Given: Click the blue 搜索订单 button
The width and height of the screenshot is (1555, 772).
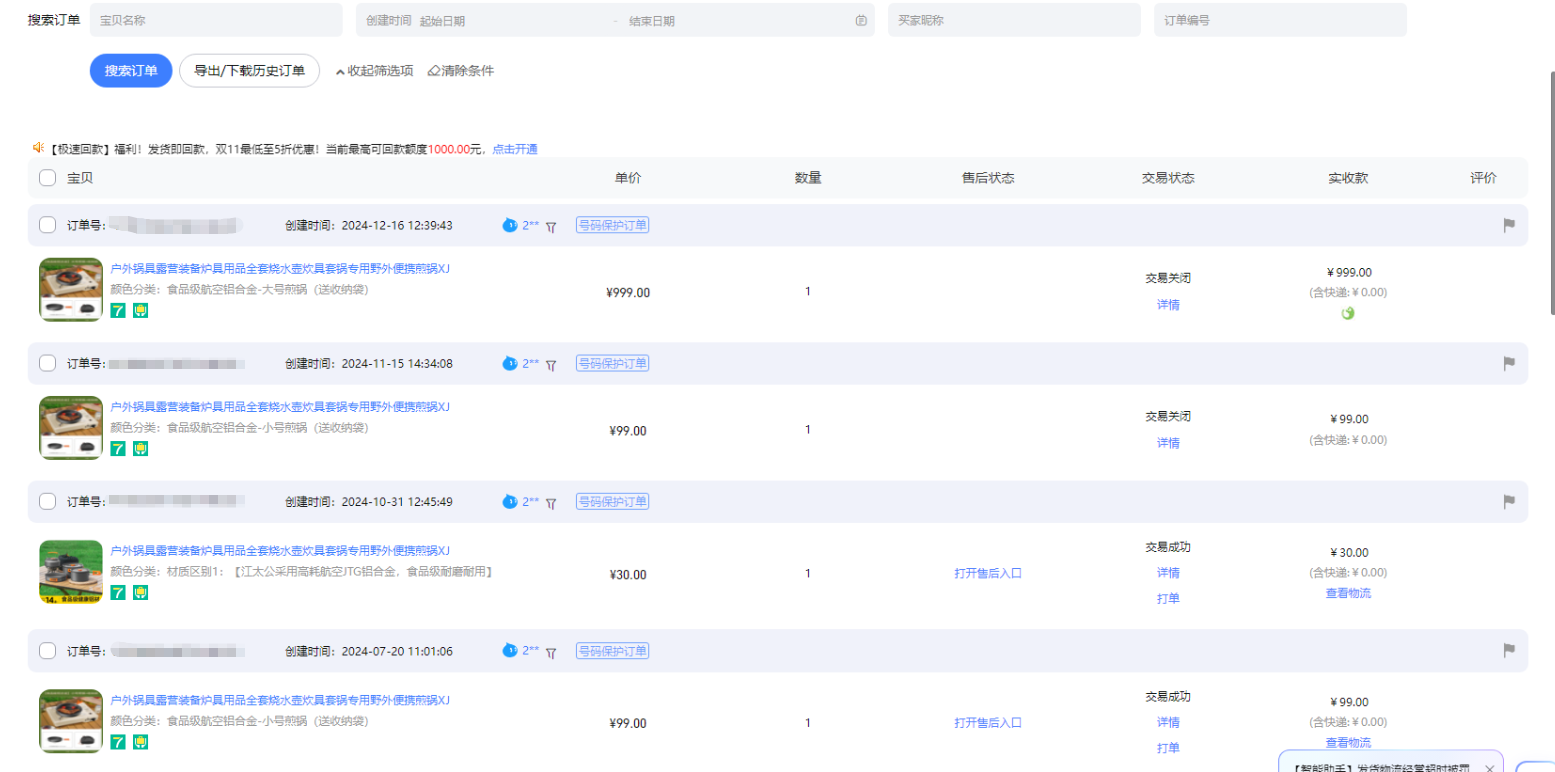Looking at the screenshot, I should [131, 71].
